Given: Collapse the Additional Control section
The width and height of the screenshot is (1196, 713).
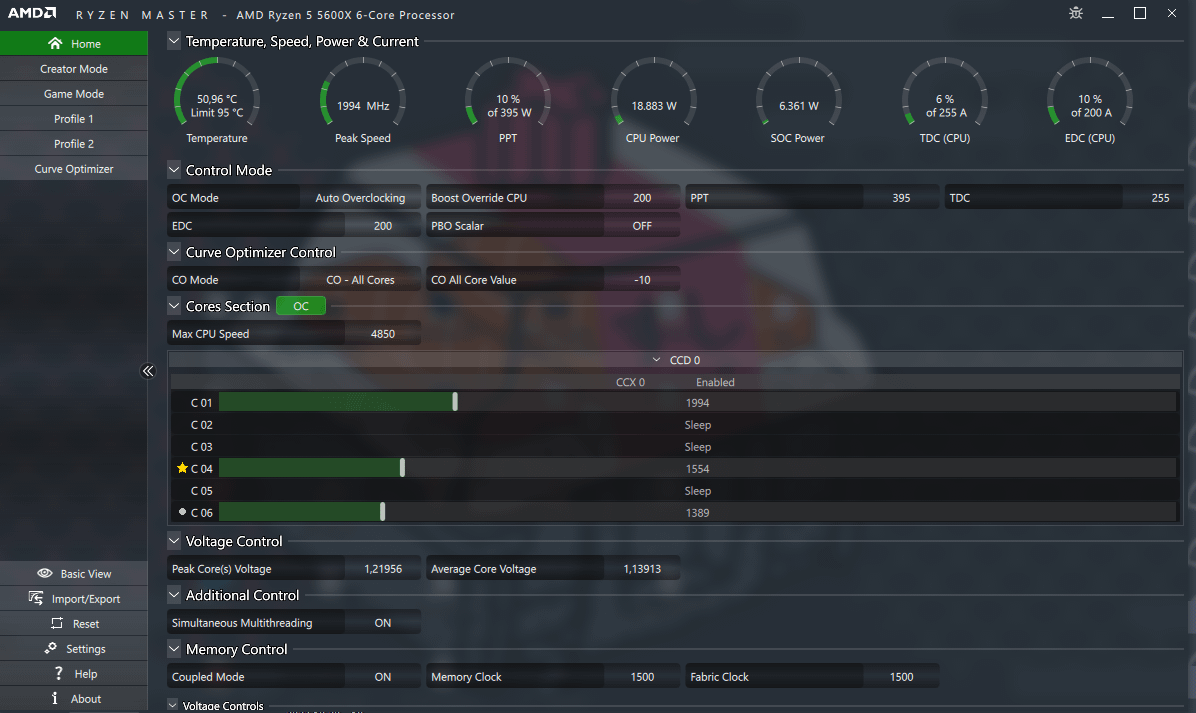Looking at the screenshot, I should (x=174, y=595).
